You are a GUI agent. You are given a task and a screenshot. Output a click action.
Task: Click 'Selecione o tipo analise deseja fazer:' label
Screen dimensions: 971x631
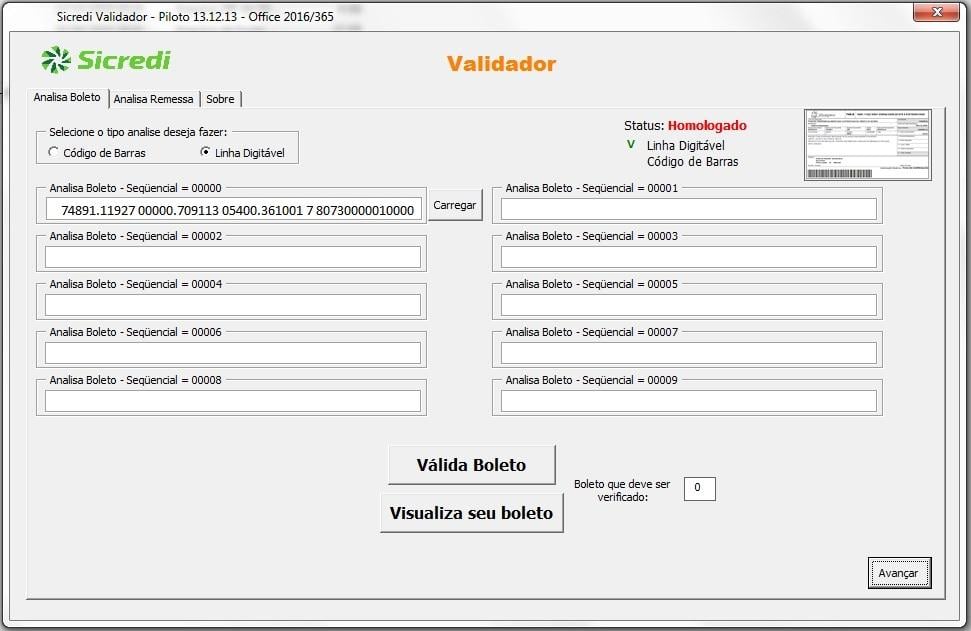(138, 132)
